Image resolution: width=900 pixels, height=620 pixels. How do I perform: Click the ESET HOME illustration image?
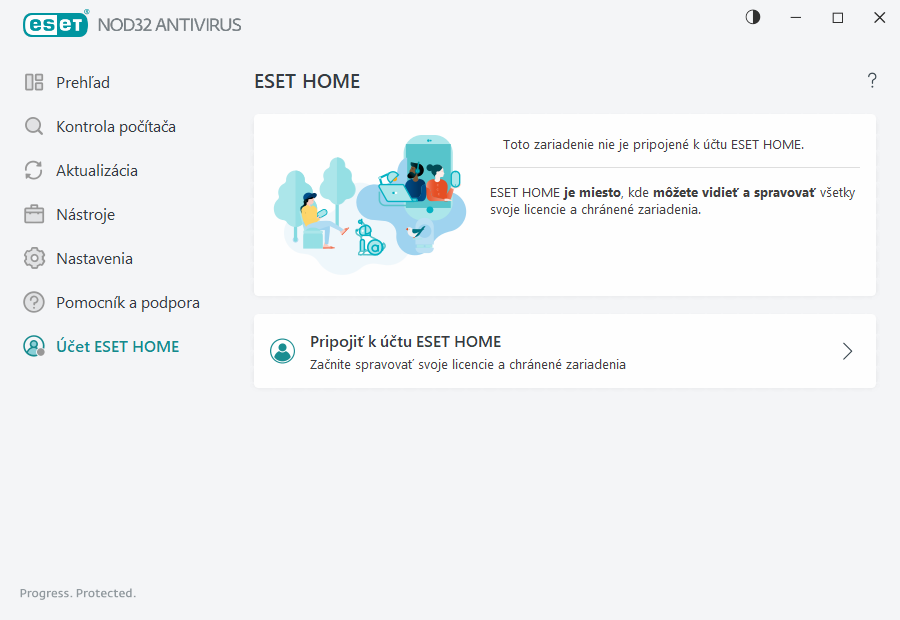click(x=369, y=204)
